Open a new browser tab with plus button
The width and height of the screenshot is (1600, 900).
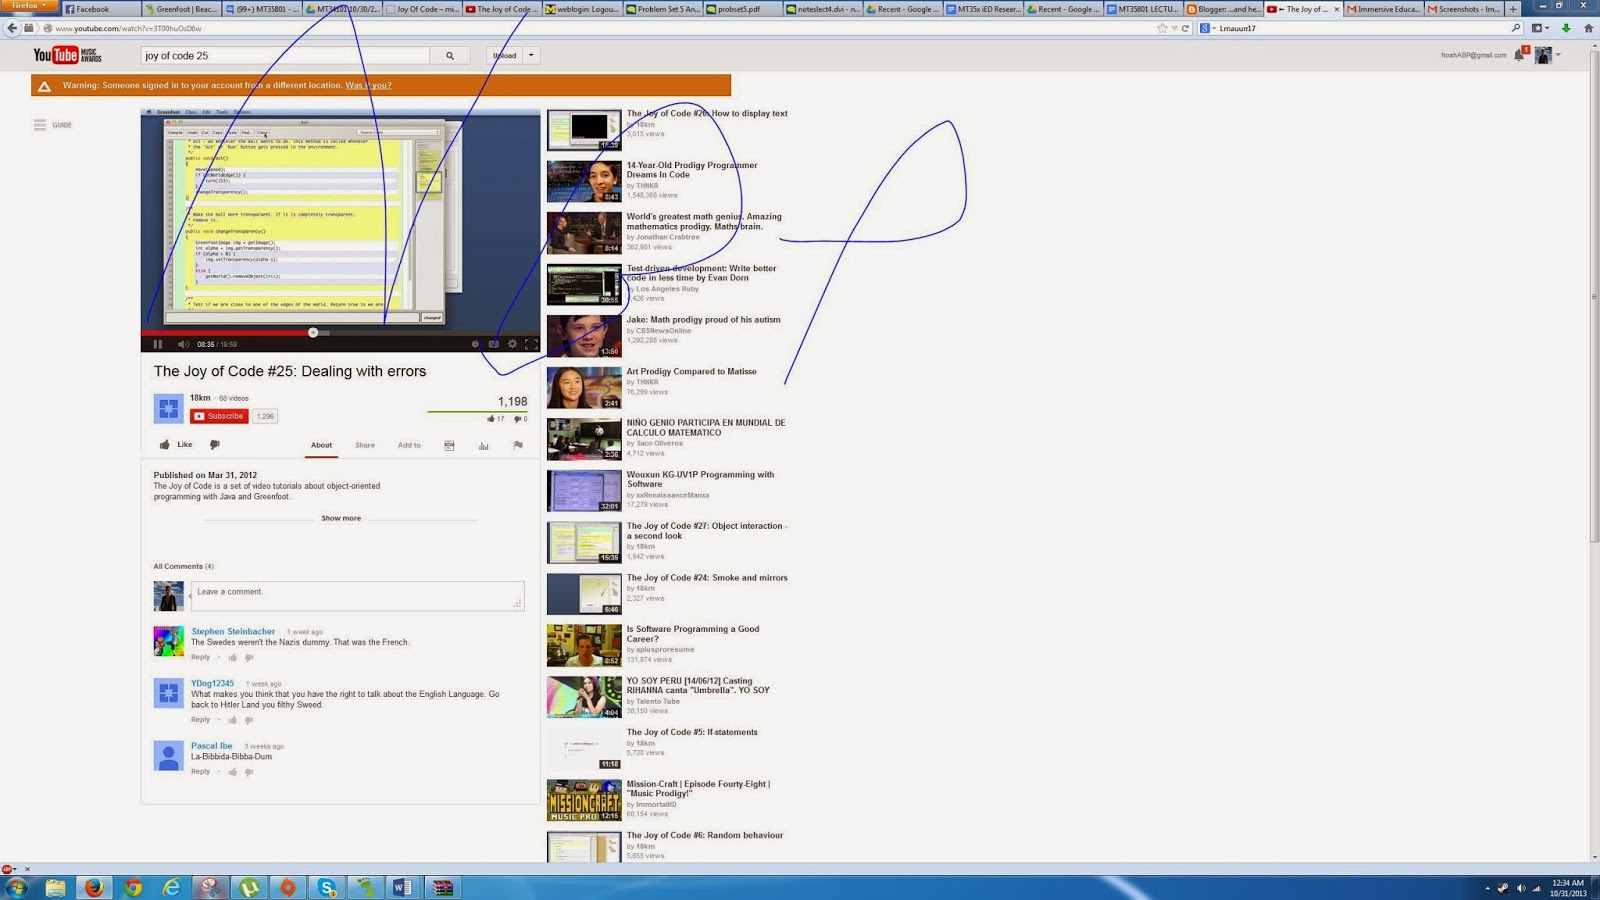[x=1513, y=9]
